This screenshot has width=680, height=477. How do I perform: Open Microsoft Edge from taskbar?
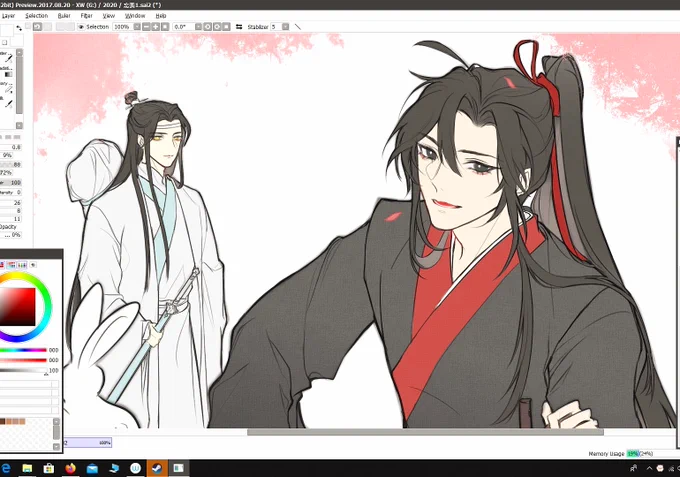pyautogui.click(x=6, y=468)
